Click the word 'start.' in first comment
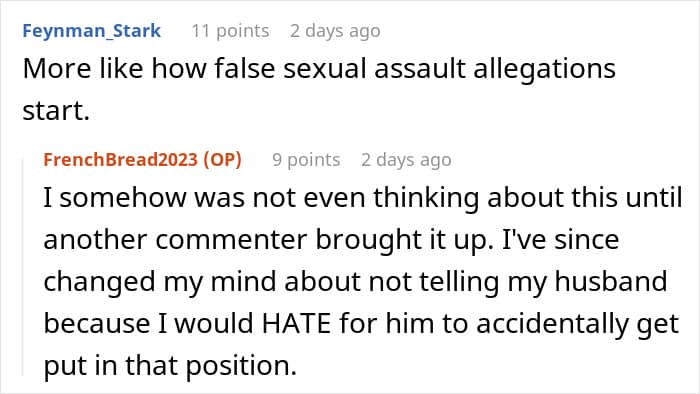 point(56,111)
